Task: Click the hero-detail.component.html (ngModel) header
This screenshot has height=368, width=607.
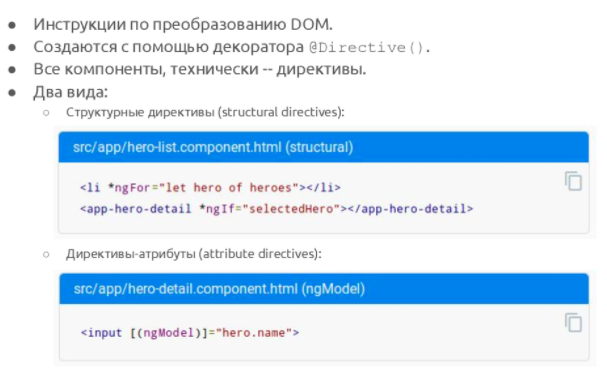Action: 324,289
